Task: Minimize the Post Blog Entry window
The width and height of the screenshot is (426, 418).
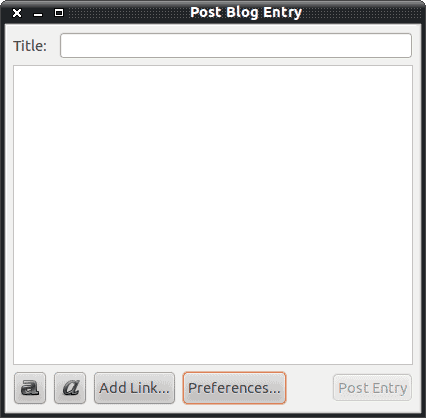Action: [x=38, y=14]
